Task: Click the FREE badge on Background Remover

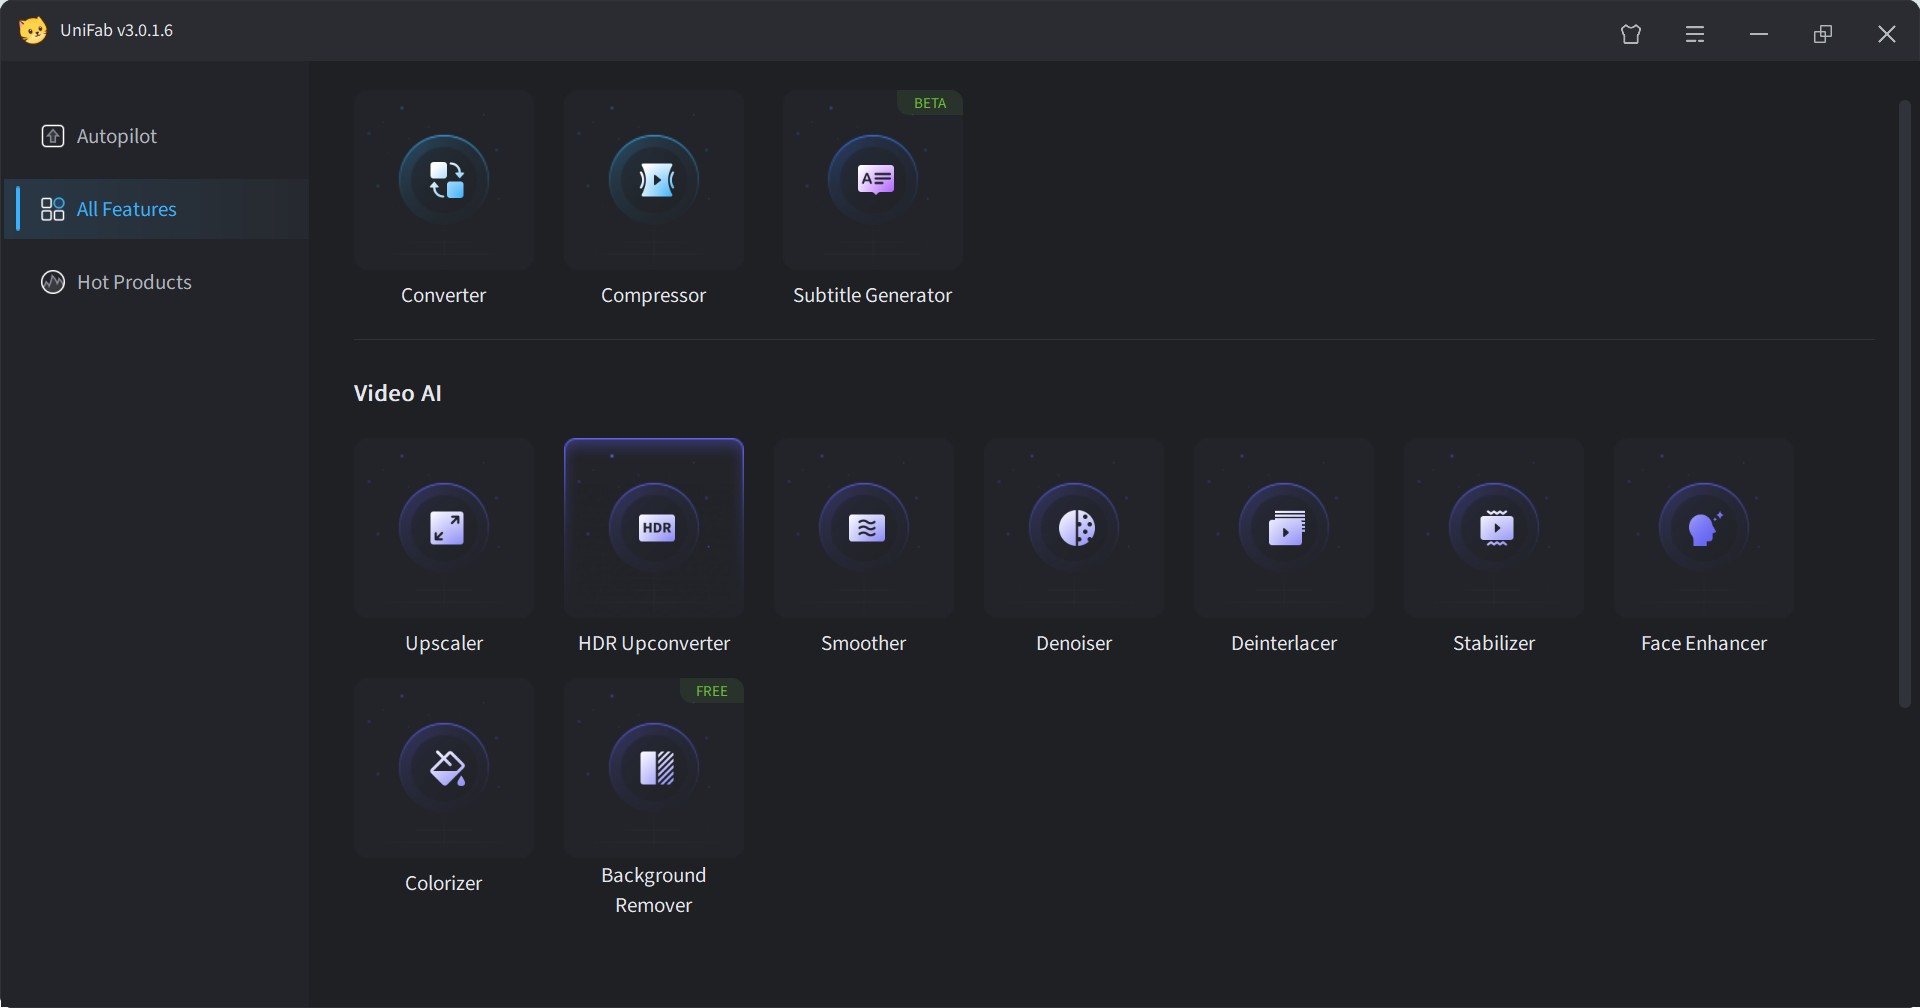Action: pos(712,691)
